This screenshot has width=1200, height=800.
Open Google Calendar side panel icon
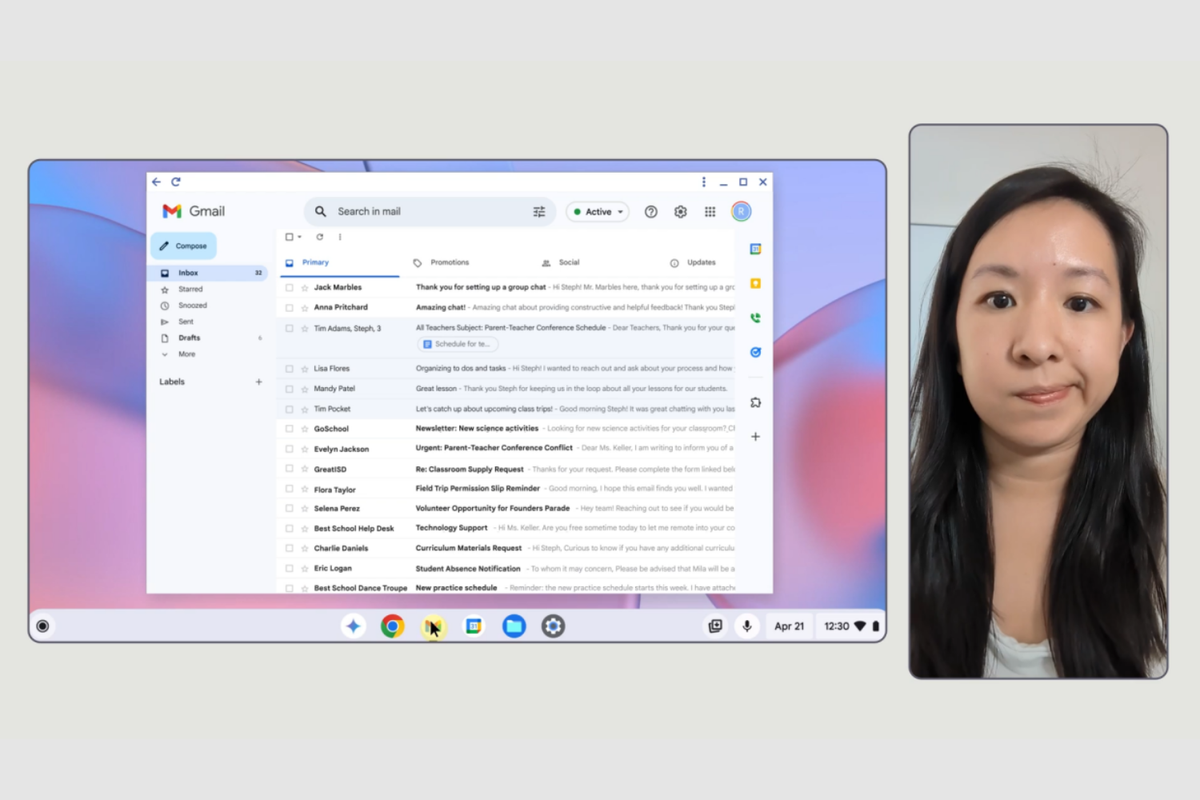[x=756, y=249]
